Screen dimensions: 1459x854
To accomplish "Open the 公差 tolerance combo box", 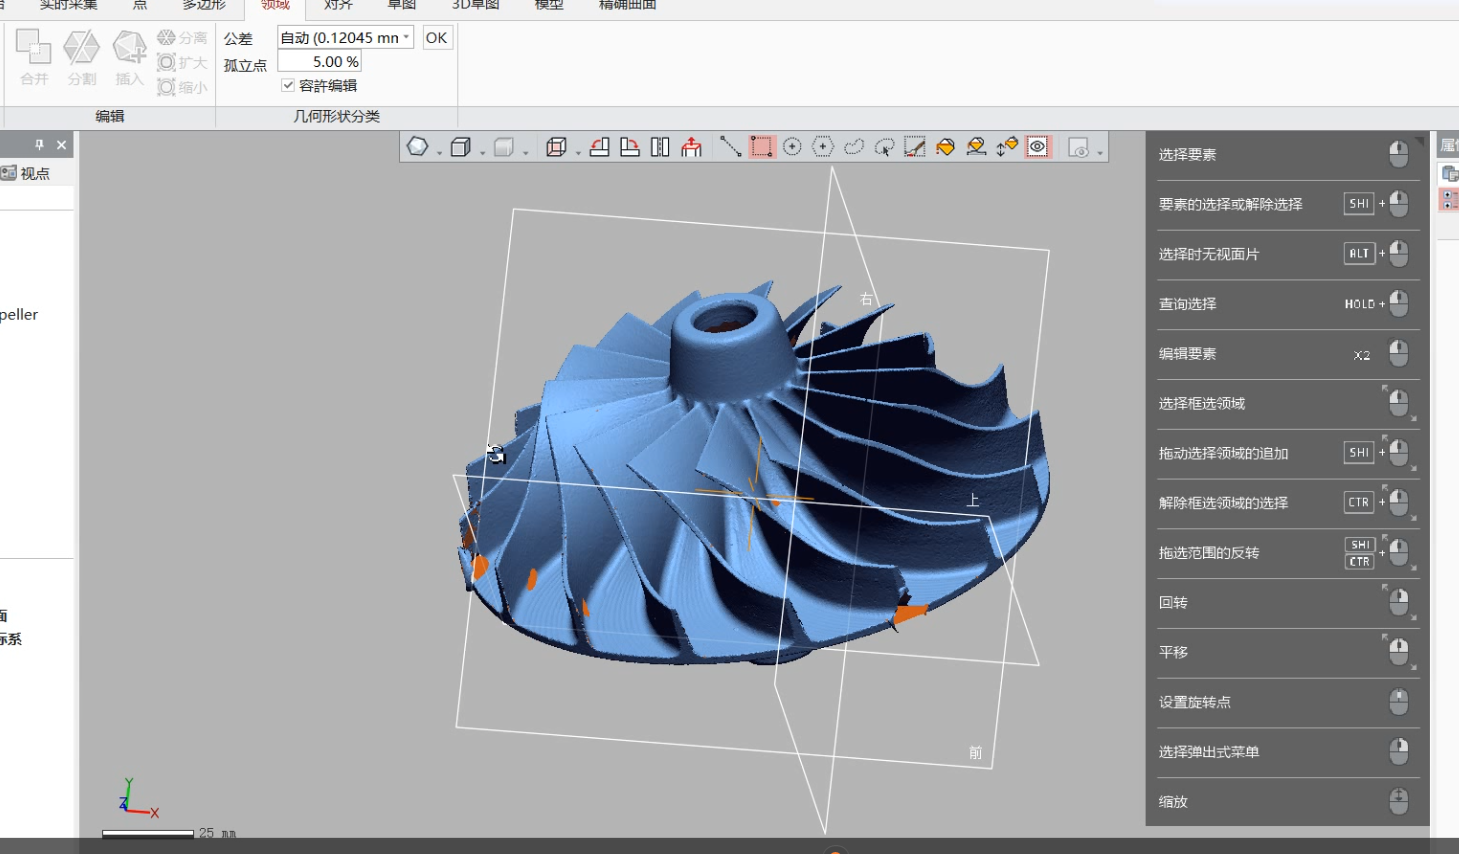I will (x=346, y=38).
